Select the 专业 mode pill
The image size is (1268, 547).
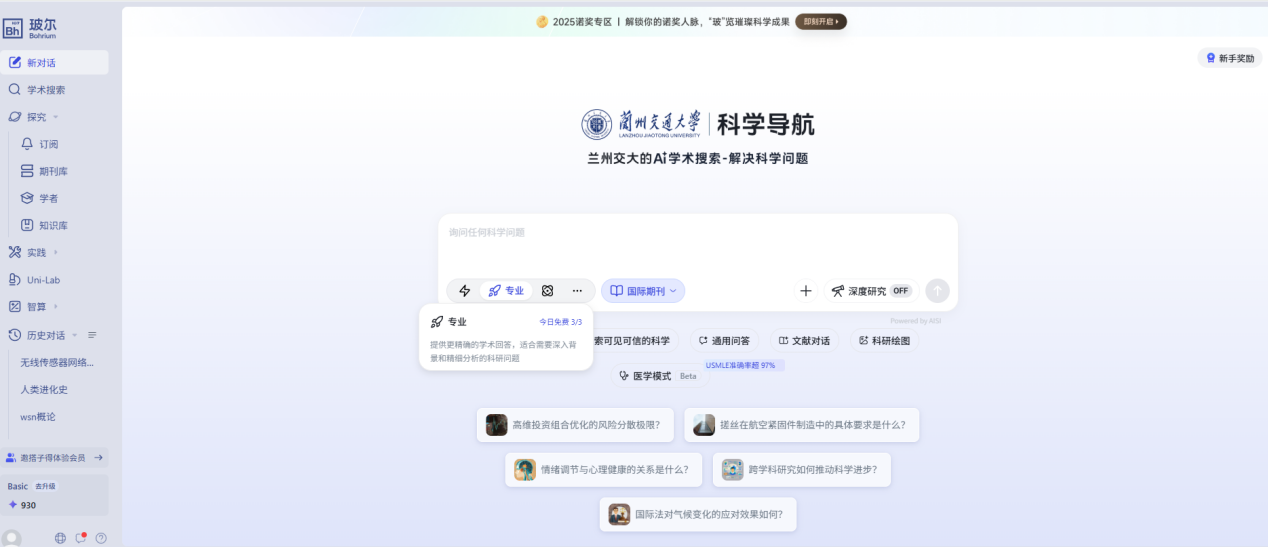(506, 291)
